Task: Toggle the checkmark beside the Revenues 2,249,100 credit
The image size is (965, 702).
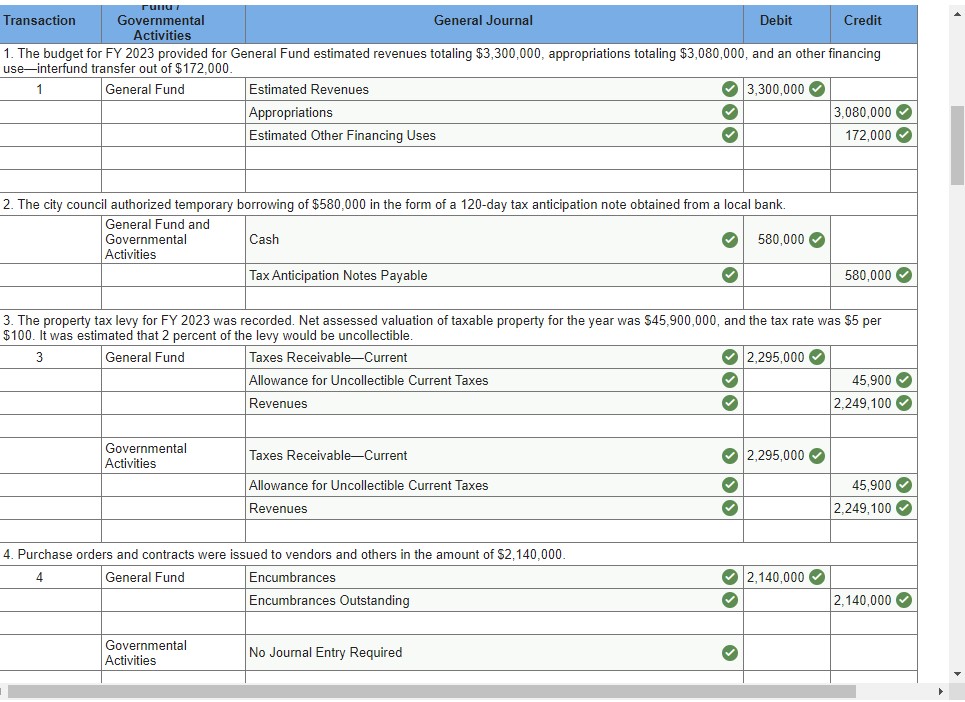Action: tap(905, 403)
